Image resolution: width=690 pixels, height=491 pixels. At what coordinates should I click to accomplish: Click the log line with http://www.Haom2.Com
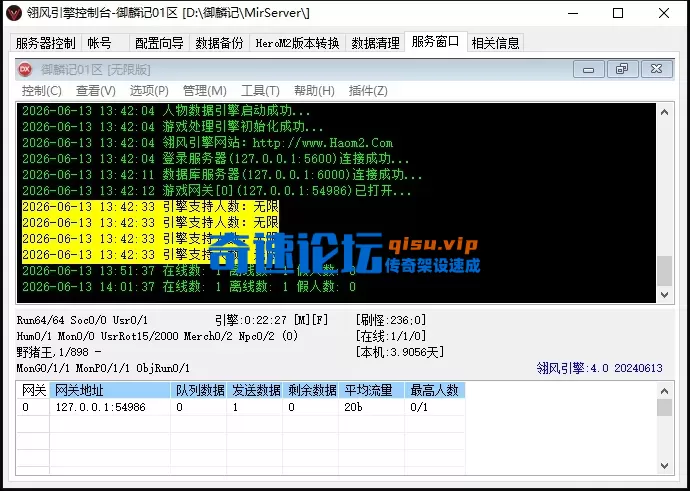208,143
